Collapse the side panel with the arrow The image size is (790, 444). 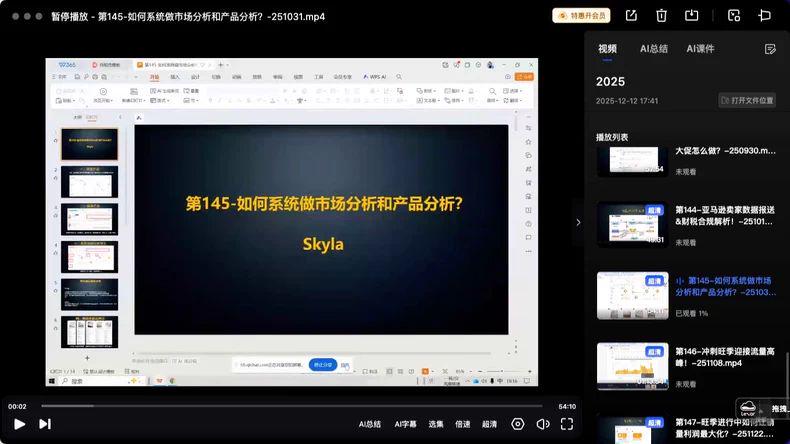pyautogui.click(x=578, y=222)
